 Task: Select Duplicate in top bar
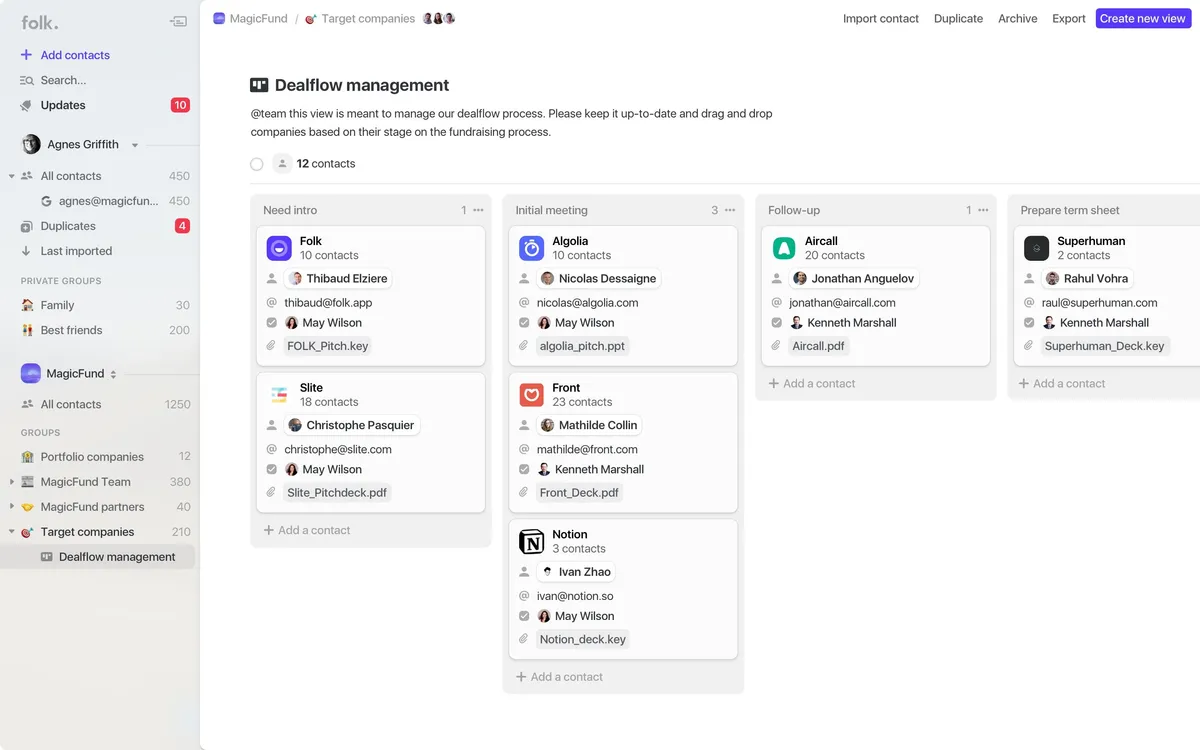point(958,18)
